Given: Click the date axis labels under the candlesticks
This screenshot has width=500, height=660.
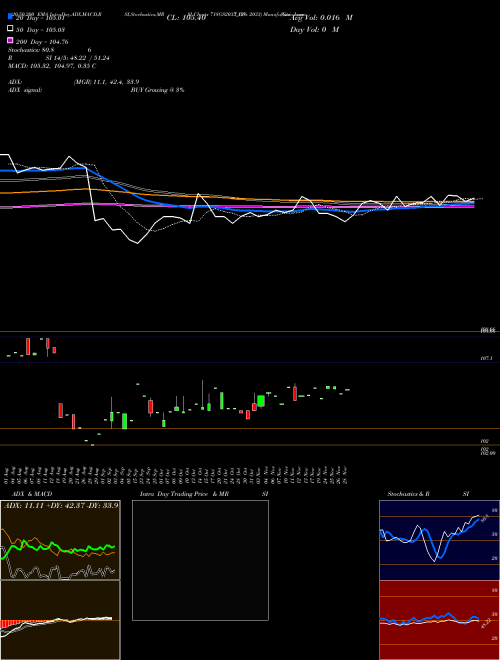Looking at the screenshot, I should [177, 475].
